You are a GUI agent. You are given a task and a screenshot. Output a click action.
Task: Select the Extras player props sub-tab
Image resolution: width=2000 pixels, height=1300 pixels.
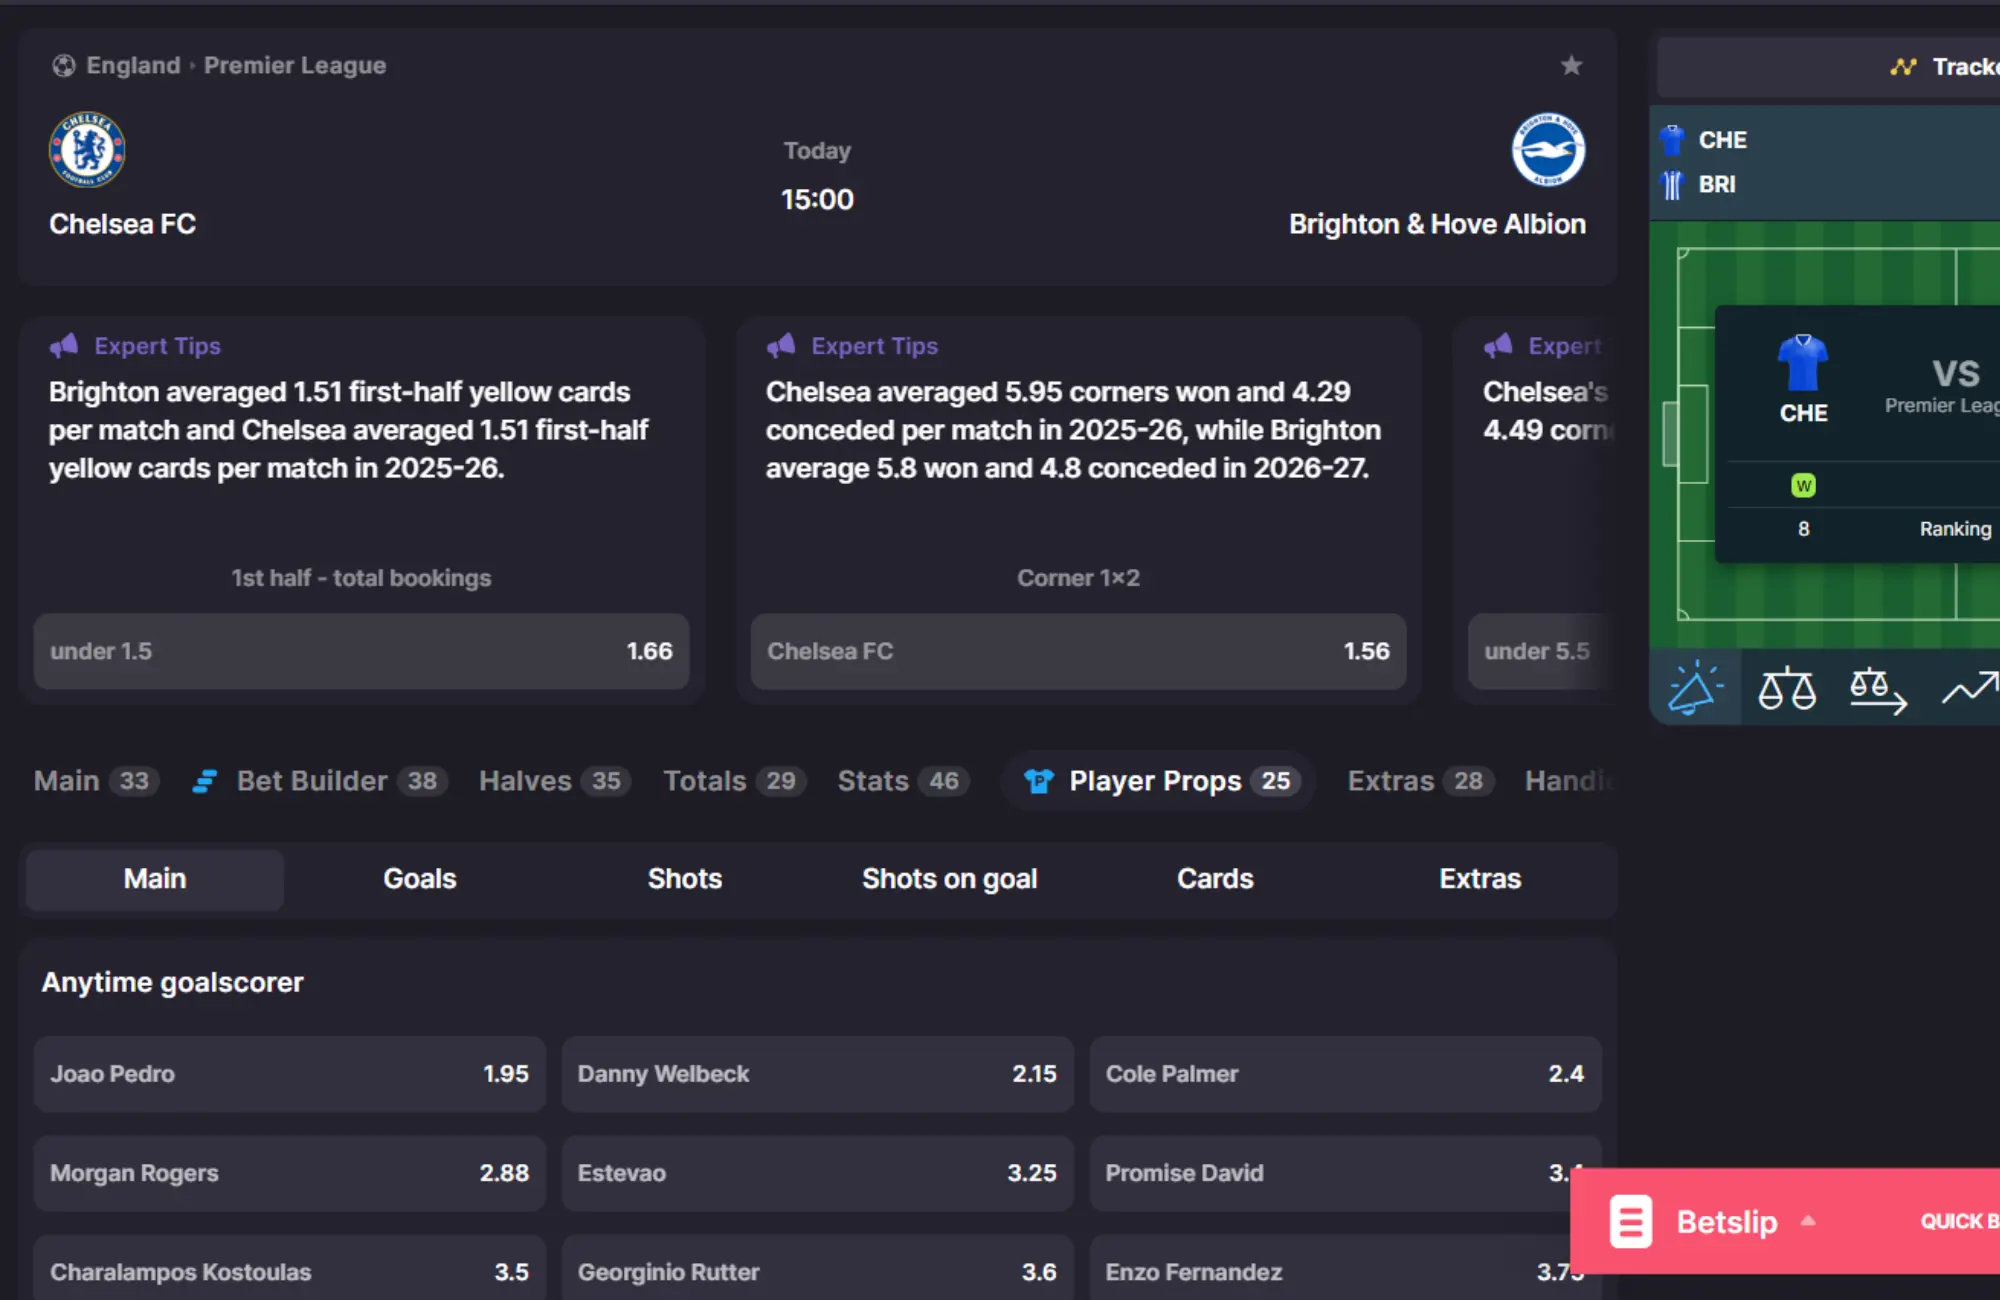click(x=1480, y=879)
